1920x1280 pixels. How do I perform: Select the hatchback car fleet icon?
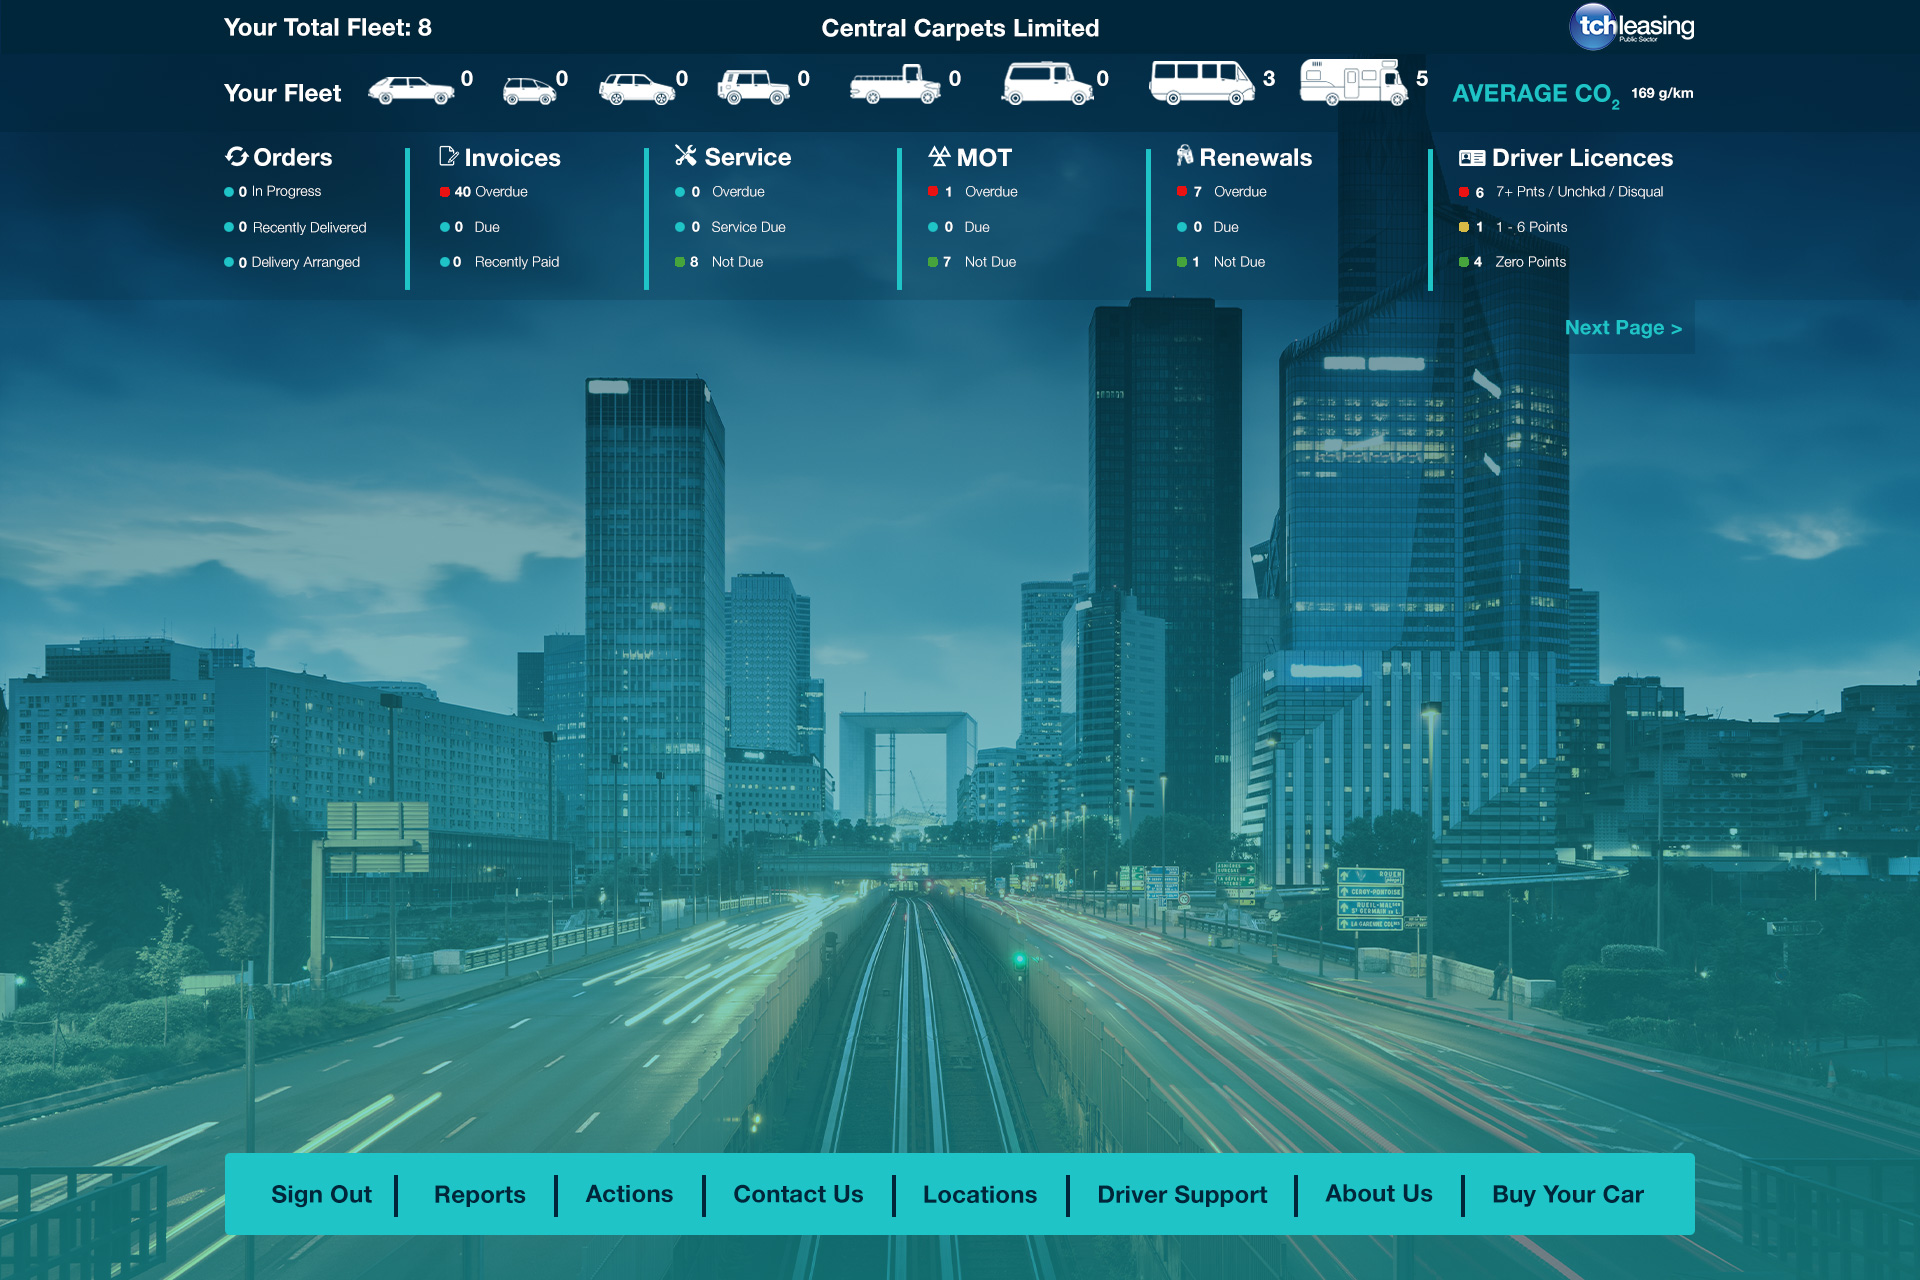point(410,88)
